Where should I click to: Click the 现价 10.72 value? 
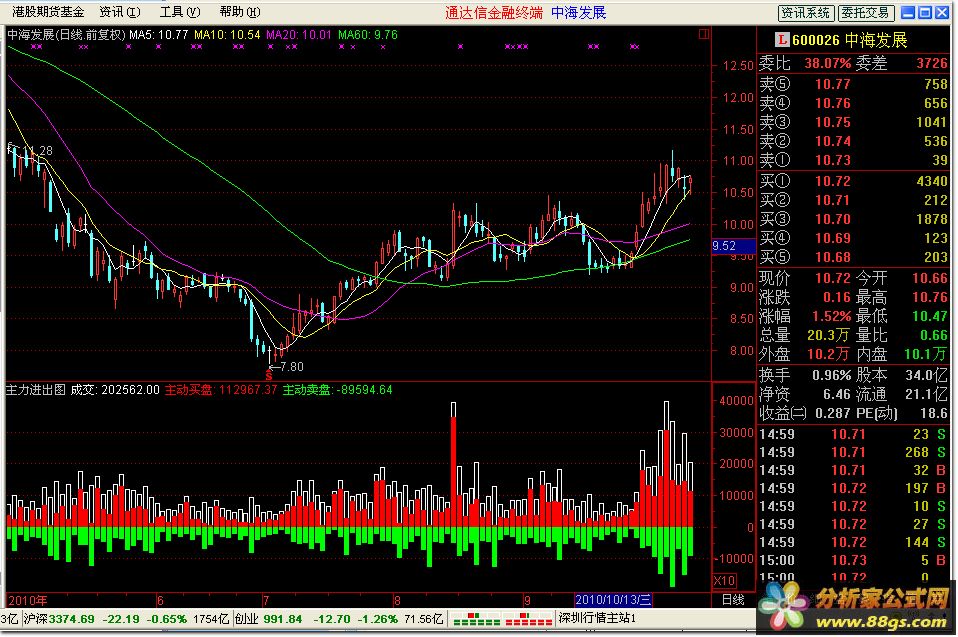coord(833,278)
